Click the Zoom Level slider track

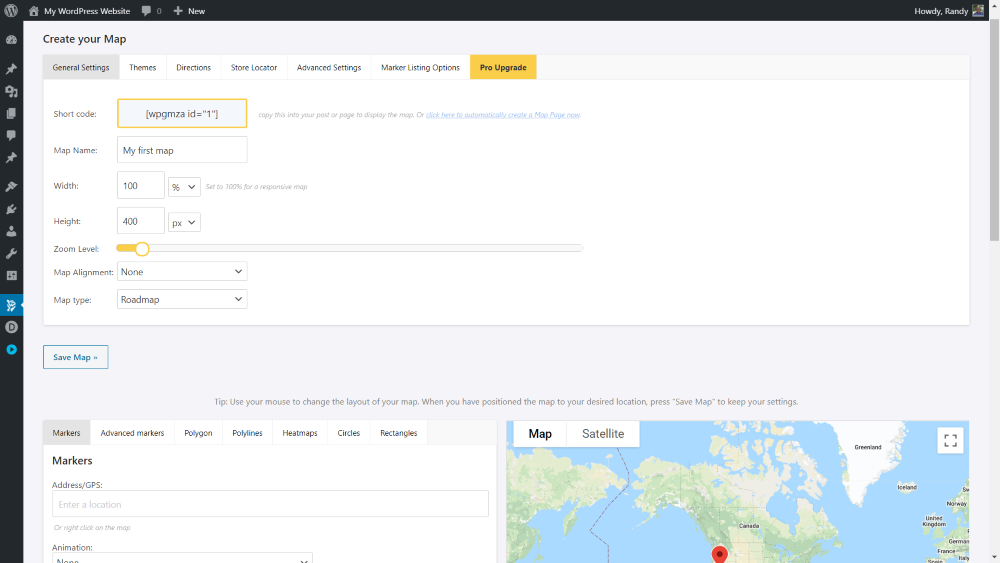tap(349, 248)
